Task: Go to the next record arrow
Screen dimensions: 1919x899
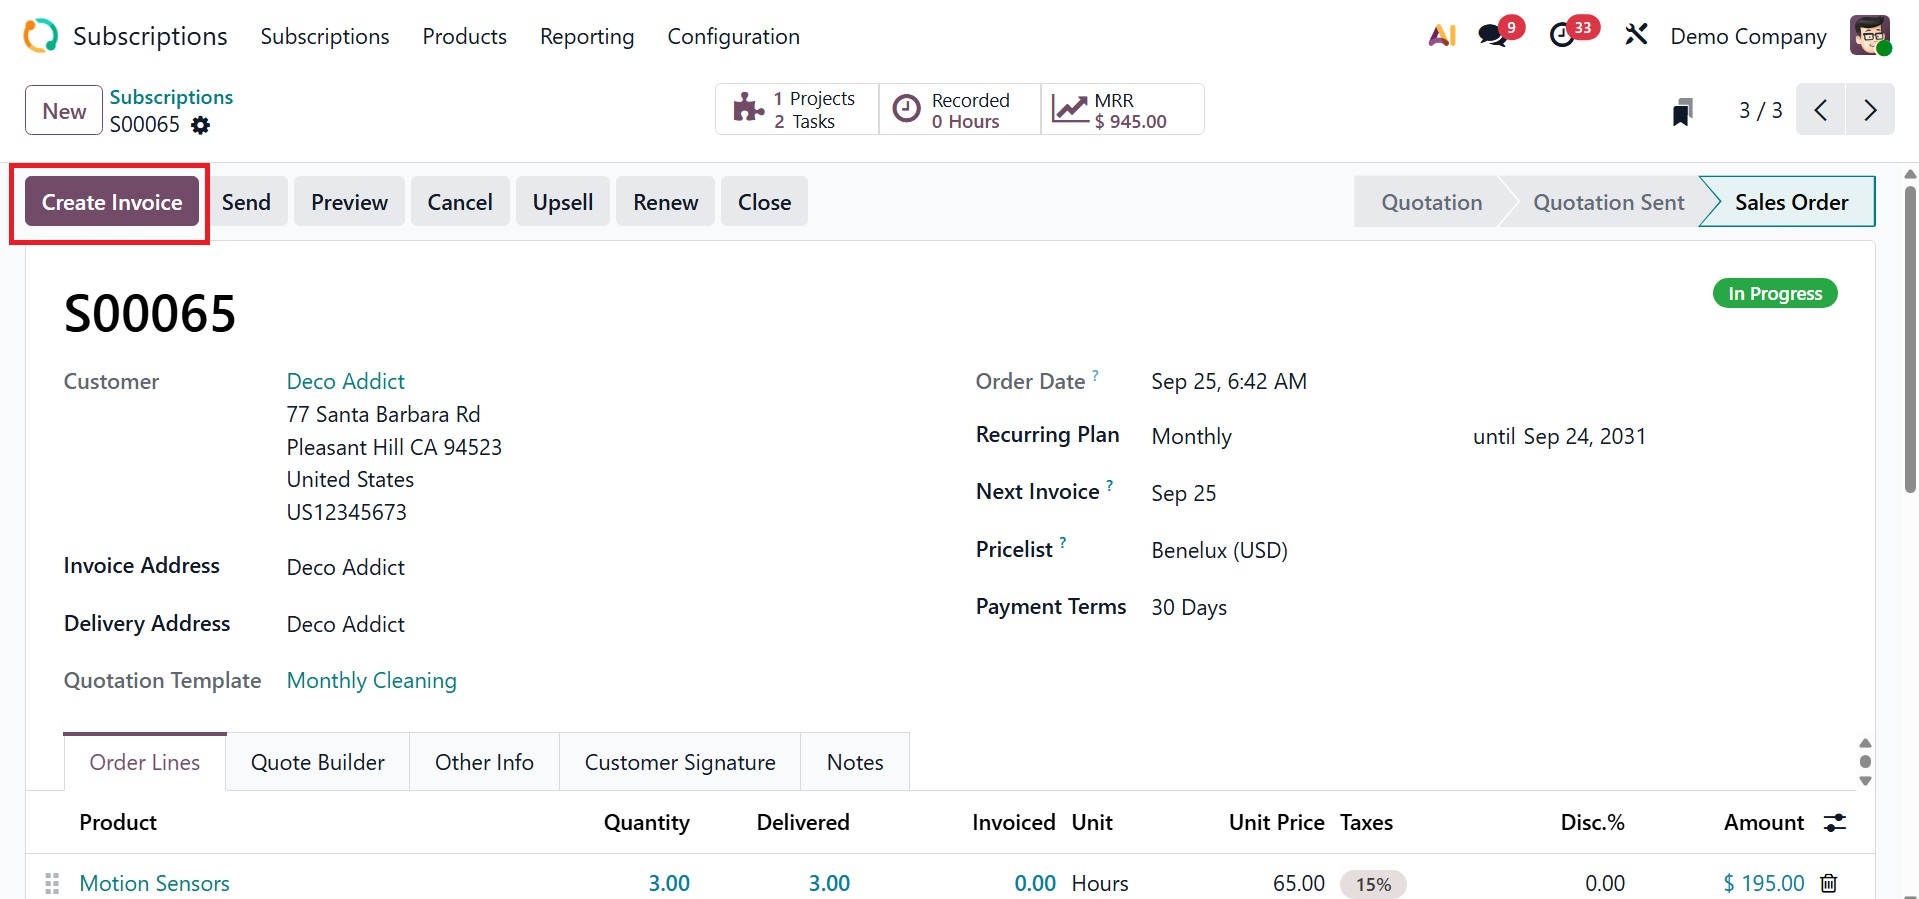Action: click(x=1870, y=110)
